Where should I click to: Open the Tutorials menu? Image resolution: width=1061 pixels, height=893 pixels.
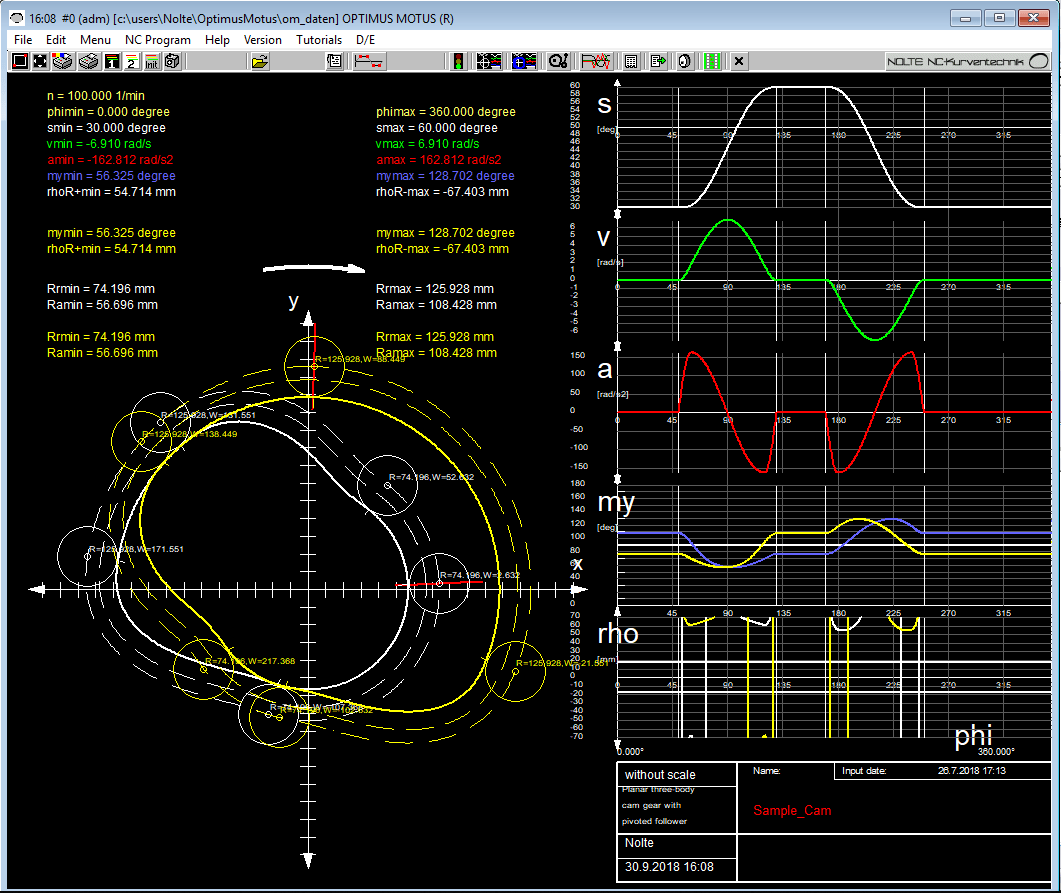pyautogui.click(x=319, y=40)
